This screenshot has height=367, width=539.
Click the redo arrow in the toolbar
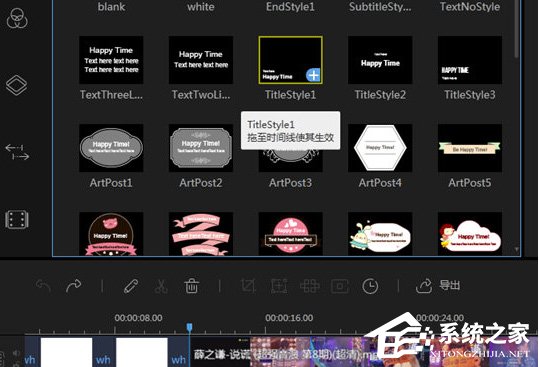tap(73, 286)
